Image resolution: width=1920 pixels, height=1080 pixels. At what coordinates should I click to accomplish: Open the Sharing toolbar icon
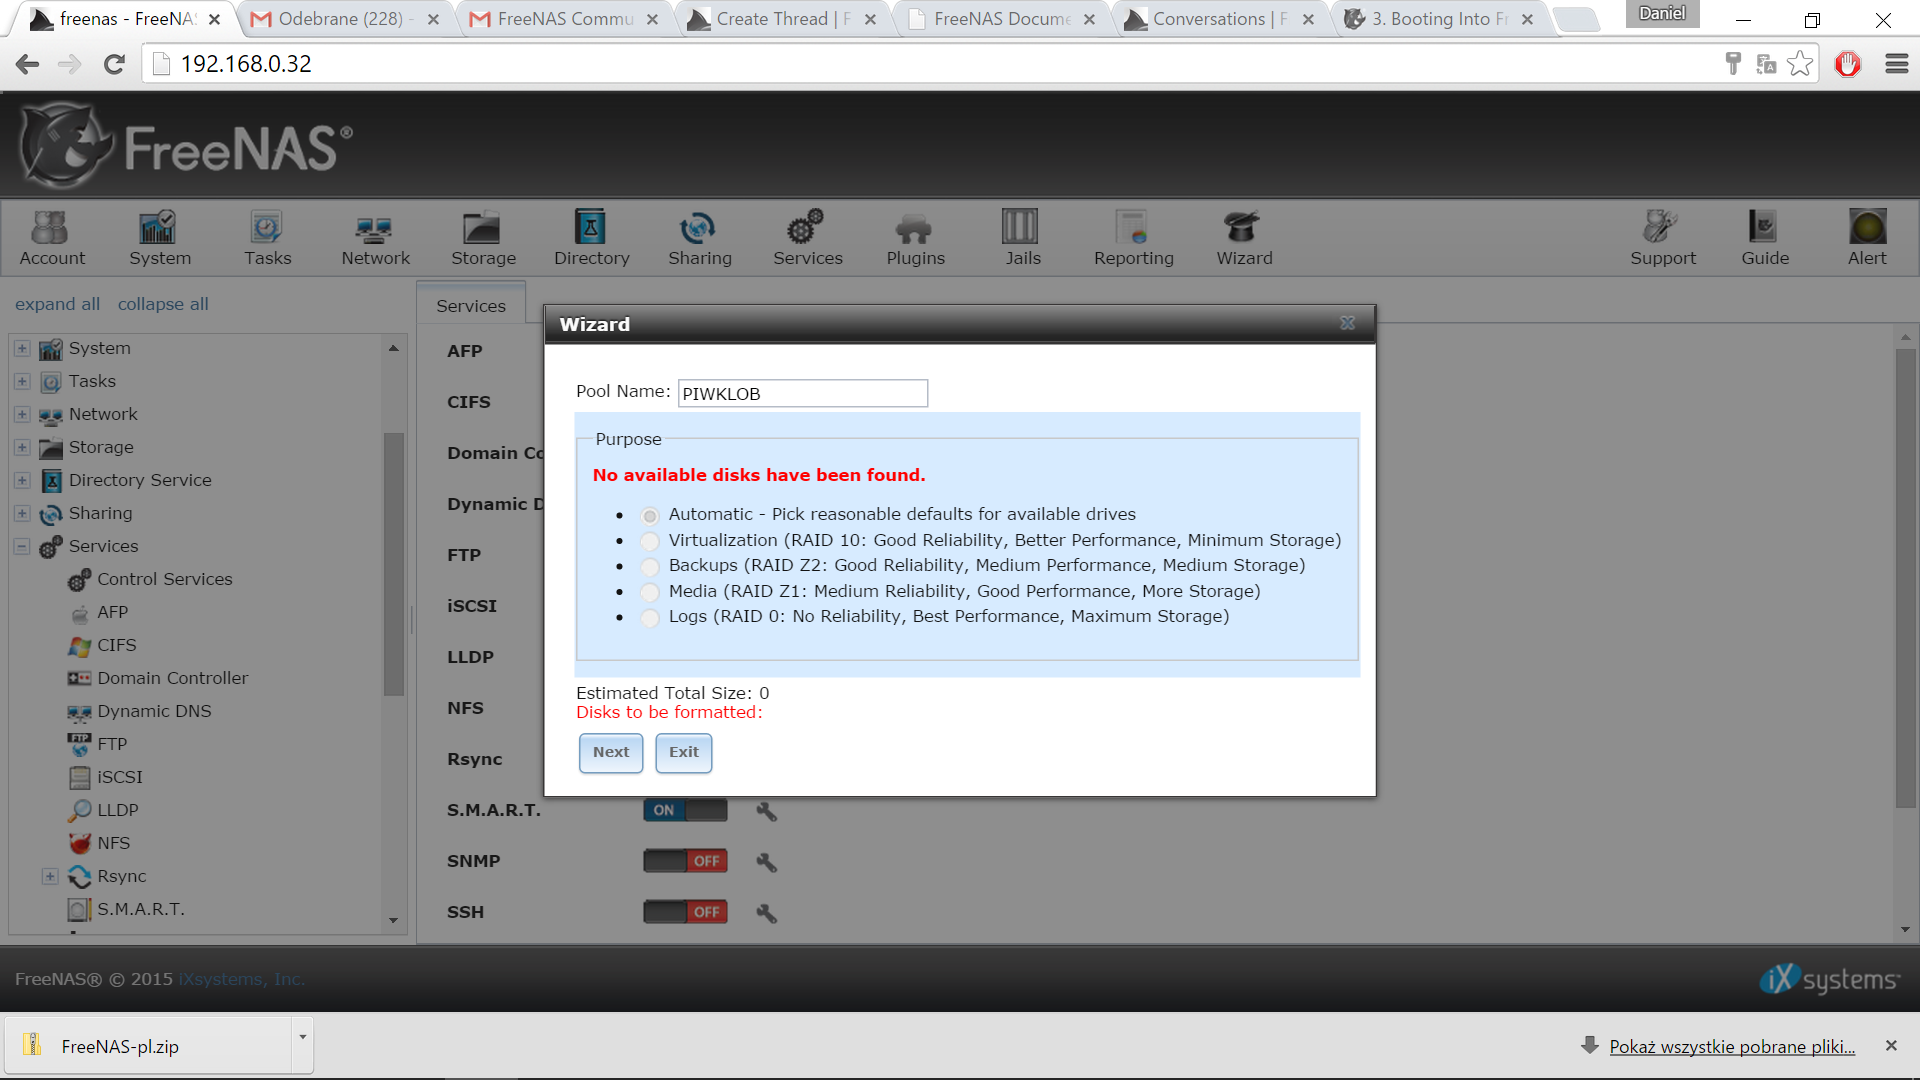pyautogui.click(x=699, y=238)
